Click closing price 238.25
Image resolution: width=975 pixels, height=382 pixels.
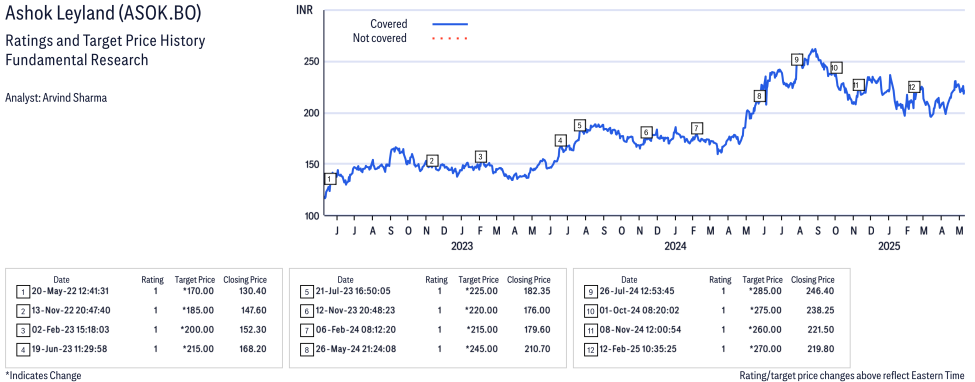coord(820,310)
